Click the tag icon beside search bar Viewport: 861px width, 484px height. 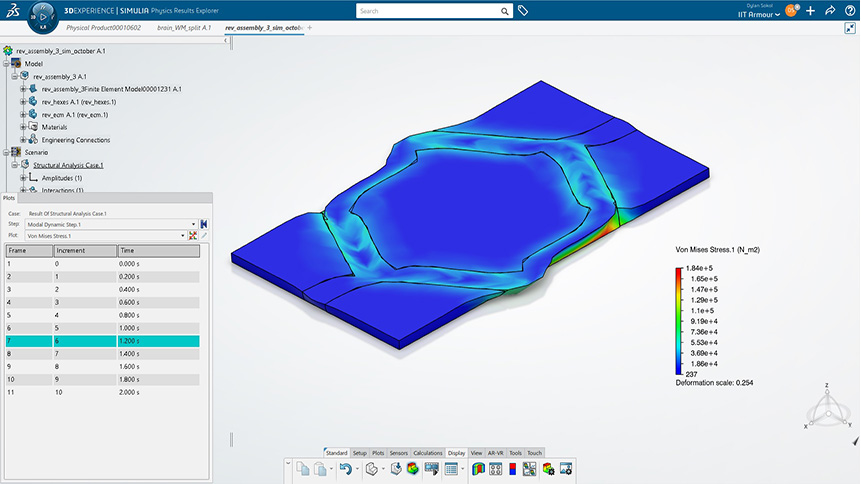[x=523, y=11]
